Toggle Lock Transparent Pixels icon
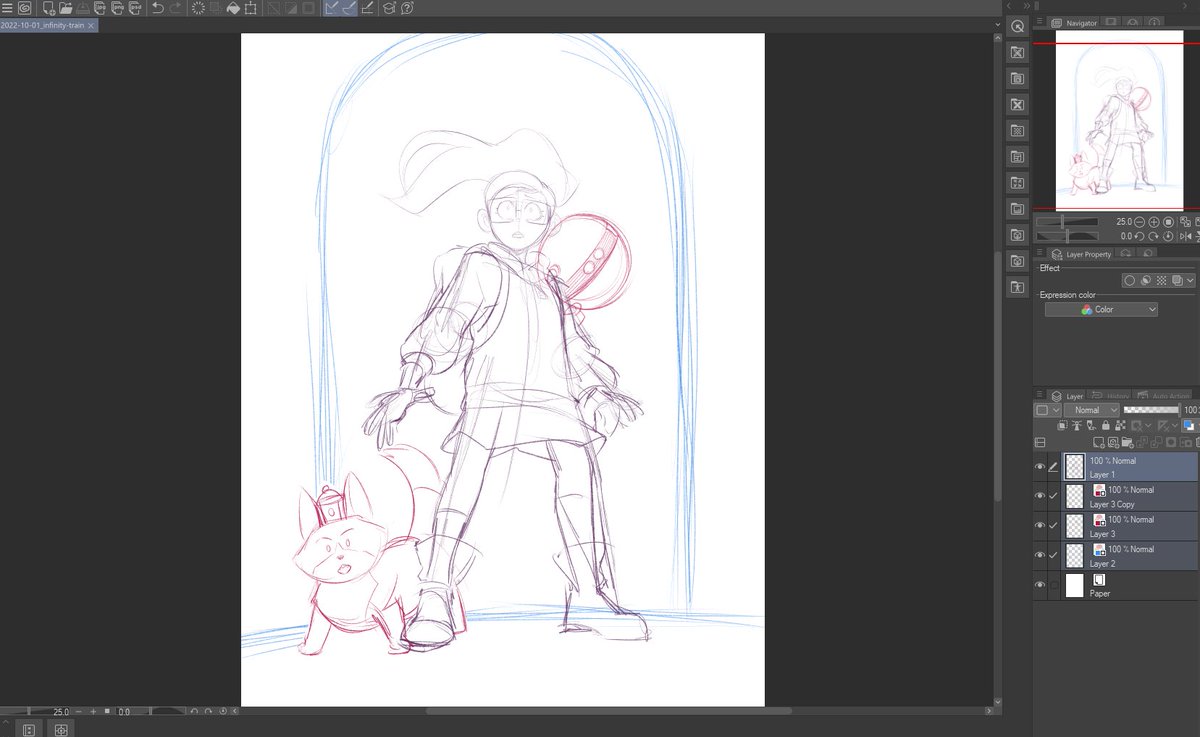This screenshot has width=1200, height=737. 1120,425
